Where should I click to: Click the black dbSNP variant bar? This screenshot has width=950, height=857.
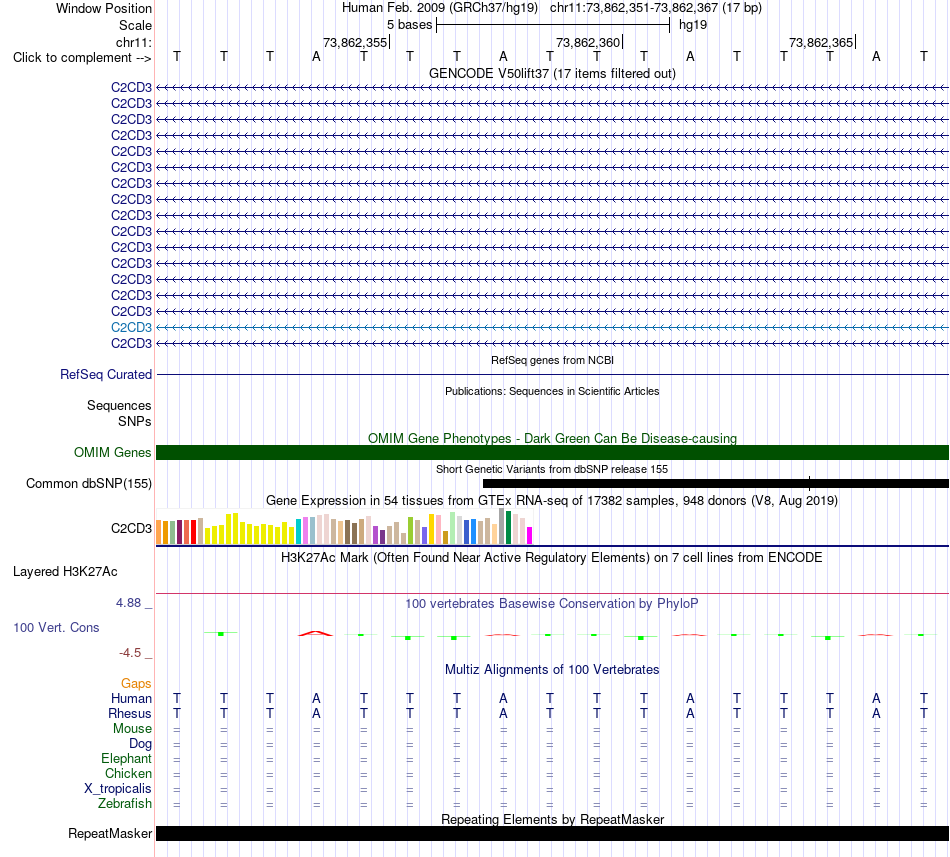pos(716,483)
